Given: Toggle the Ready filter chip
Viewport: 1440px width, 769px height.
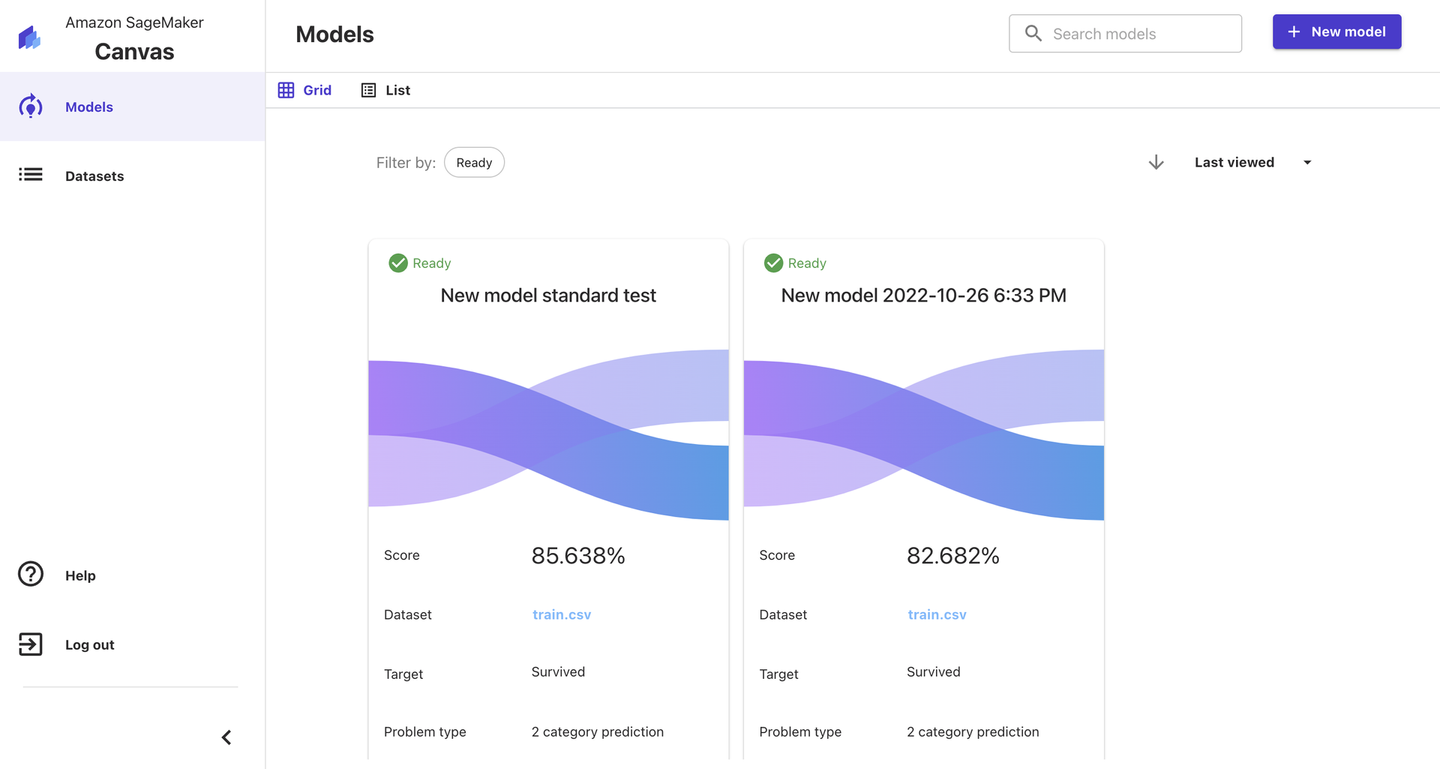Looking at the screenshot, I should pyautogui.click(x=474, y=162).
